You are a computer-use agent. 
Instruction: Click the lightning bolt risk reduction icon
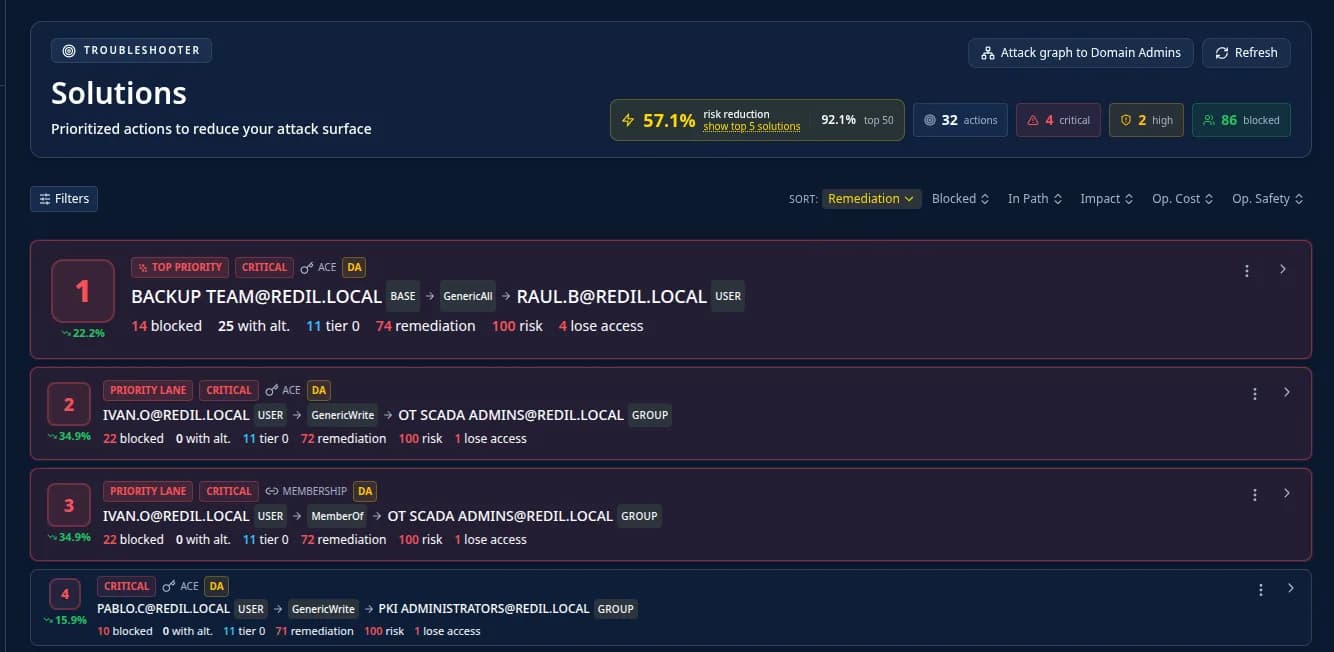(x=628, y=120)
